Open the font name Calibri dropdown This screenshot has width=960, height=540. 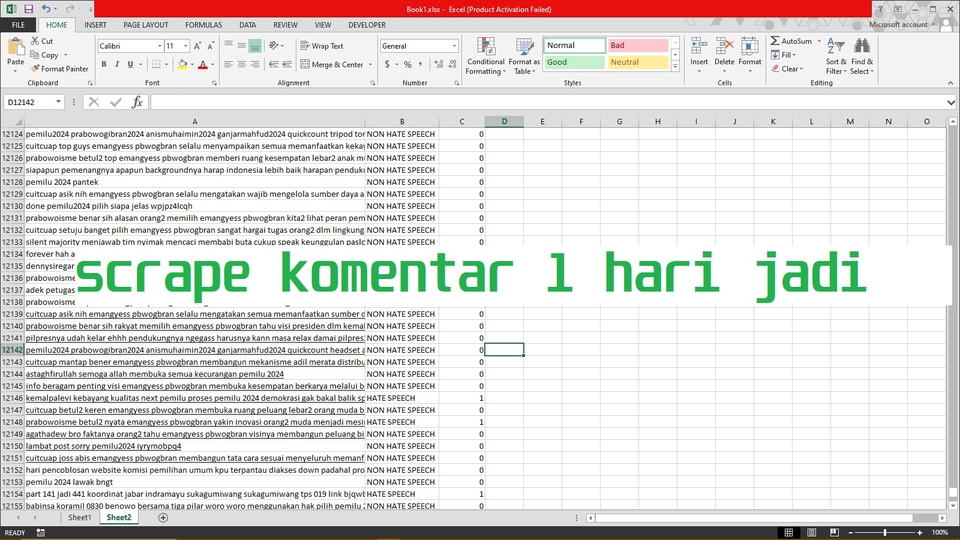[x=159, y=46]
